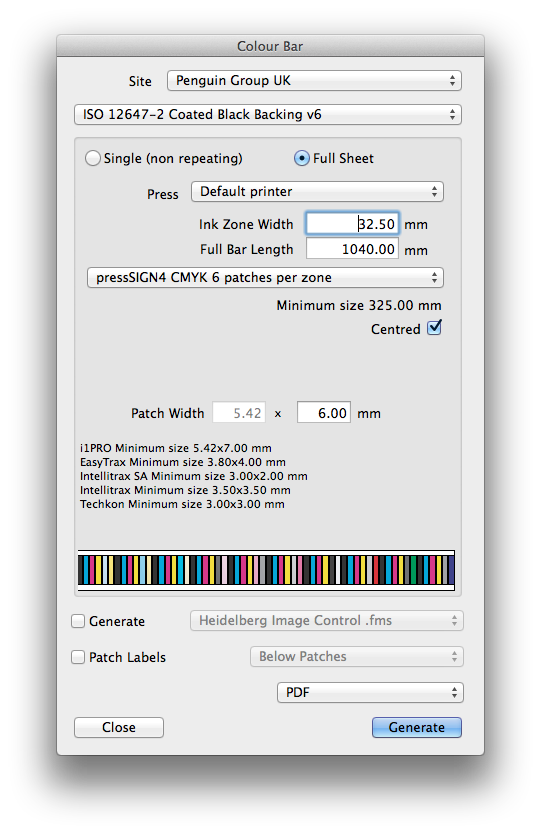The image size is (541, 834).
Task: Click the Colour Bar title bar
Action: click(x=270, y=46)
